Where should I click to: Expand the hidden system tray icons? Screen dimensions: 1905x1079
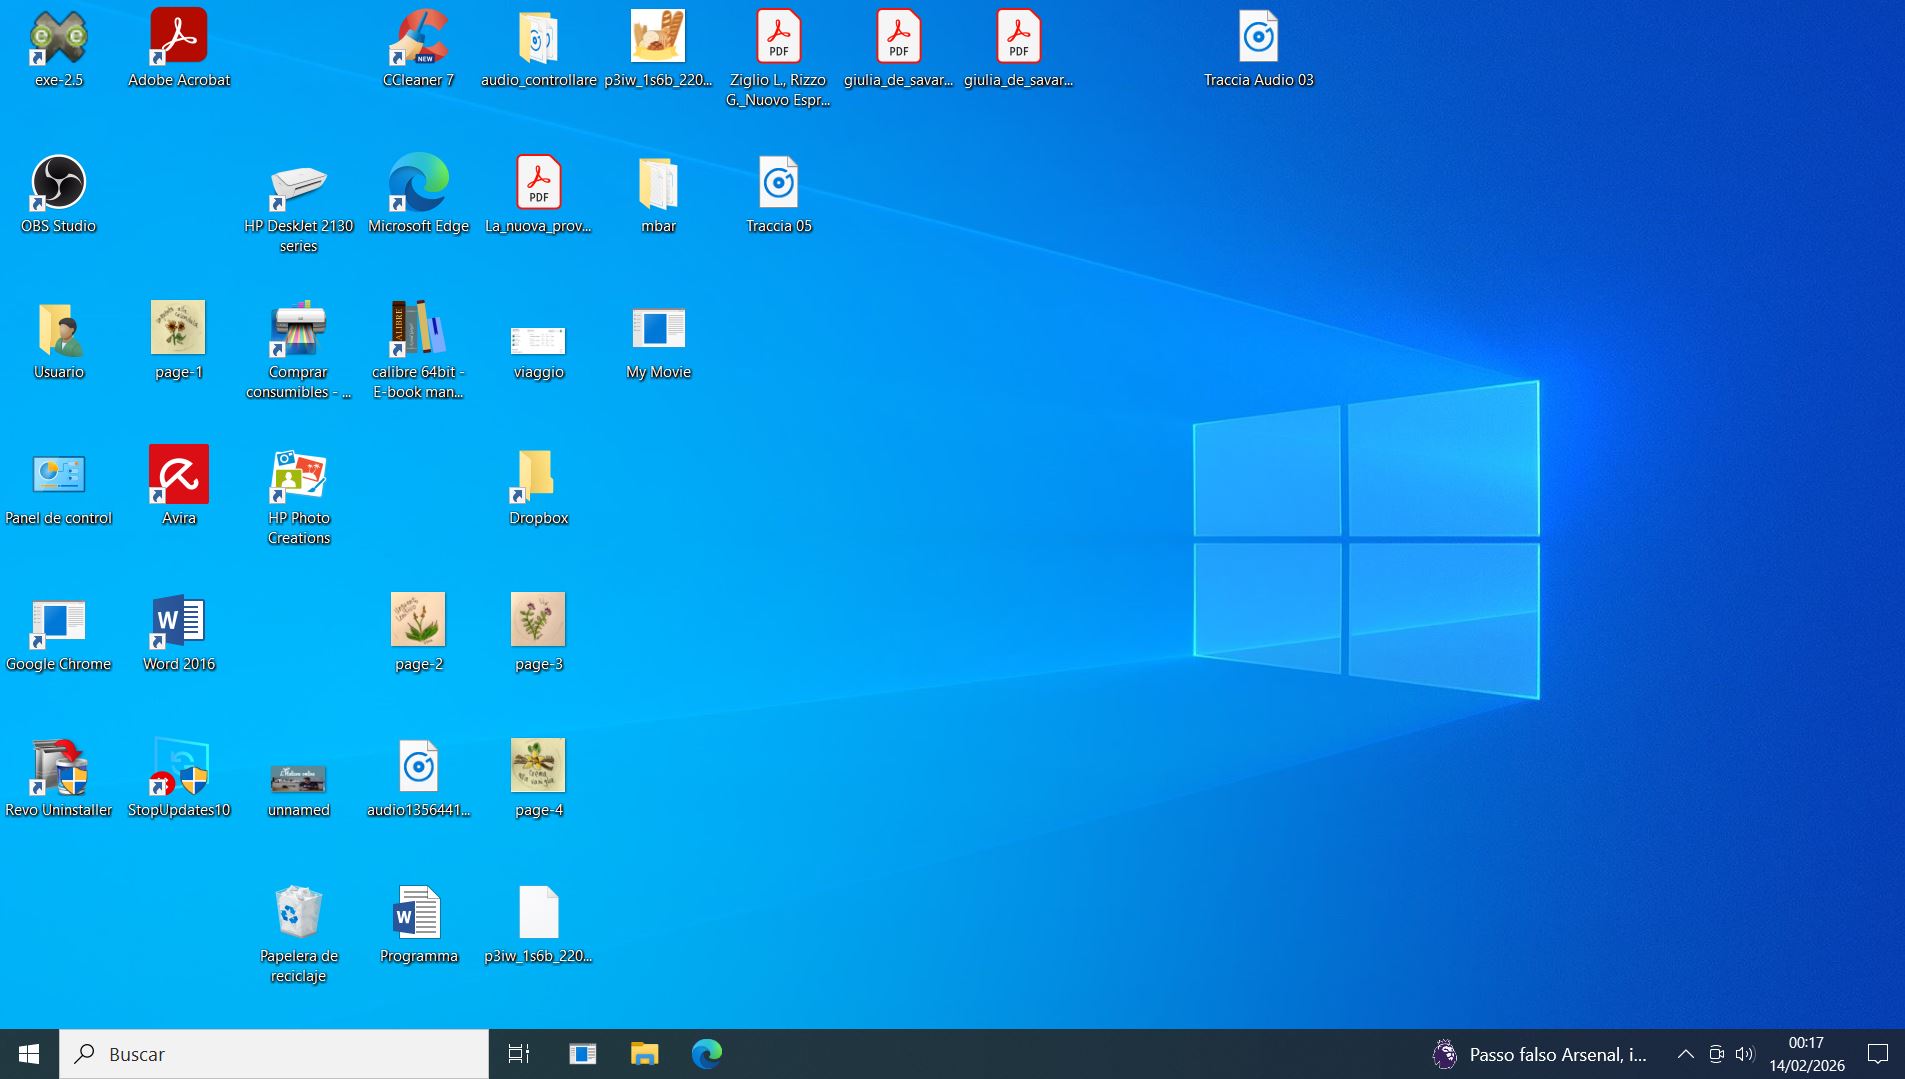coord(1685,1054)
